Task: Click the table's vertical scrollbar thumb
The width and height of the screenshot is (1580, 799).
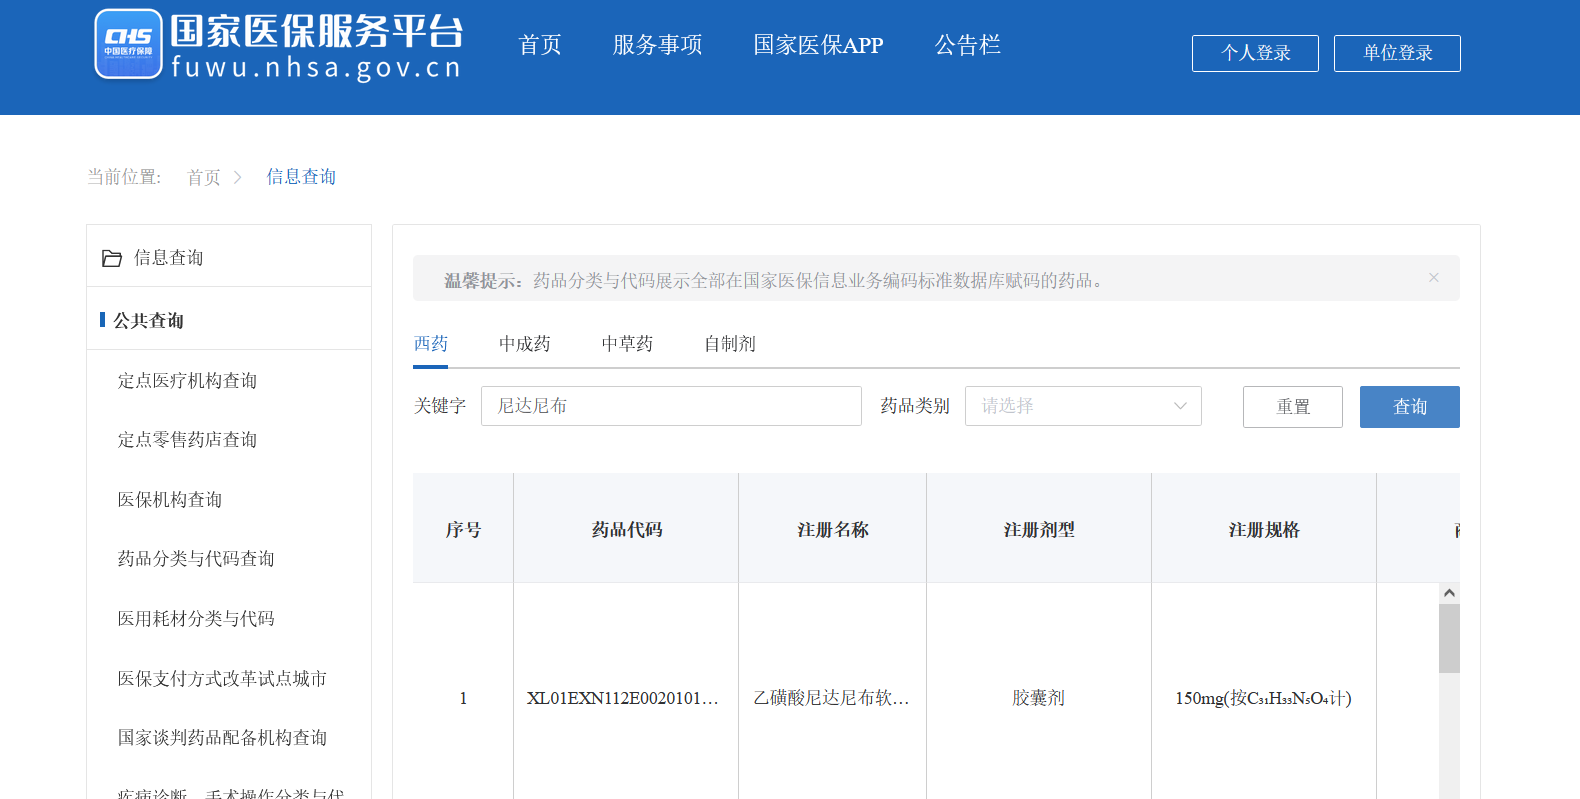Action: point(1449,638)
